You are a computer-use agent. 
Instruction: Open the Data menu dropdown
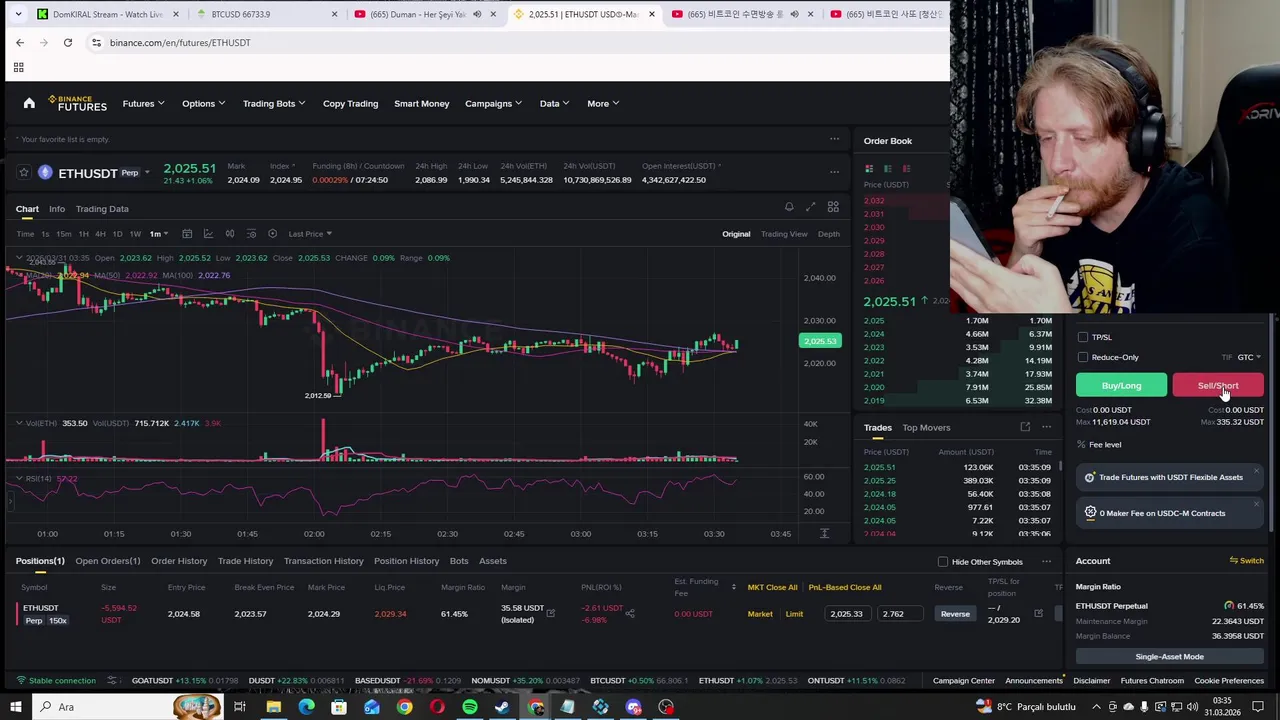[x=554, y=103]
